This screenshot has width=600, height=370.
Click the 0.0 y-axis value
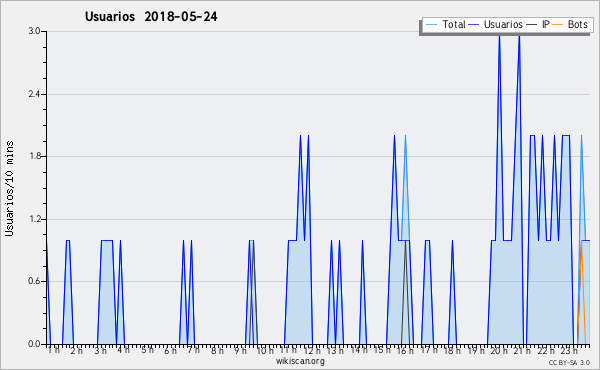pos(34,344)
